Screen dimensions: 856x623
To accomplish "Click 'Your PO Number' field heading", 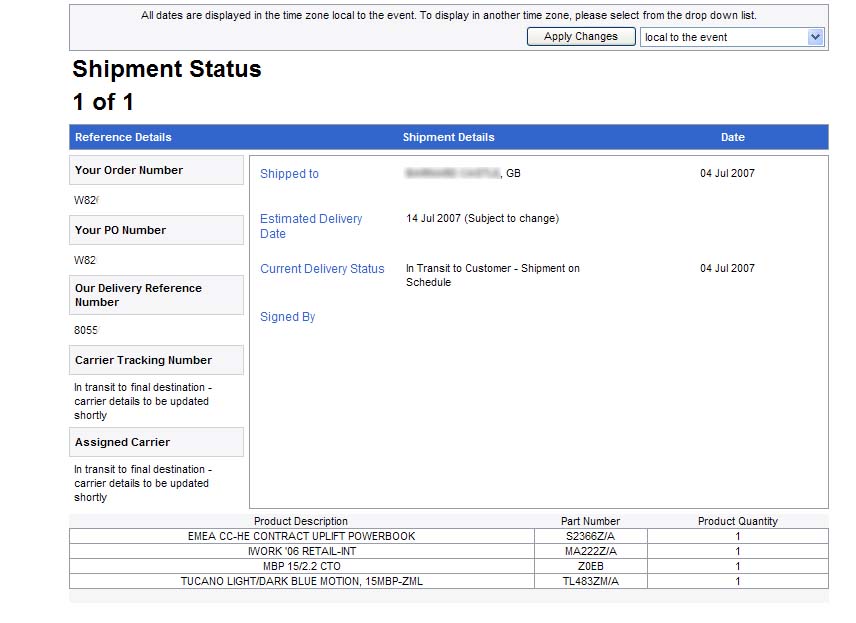I will pyautogui.click(x=156, y=230).
